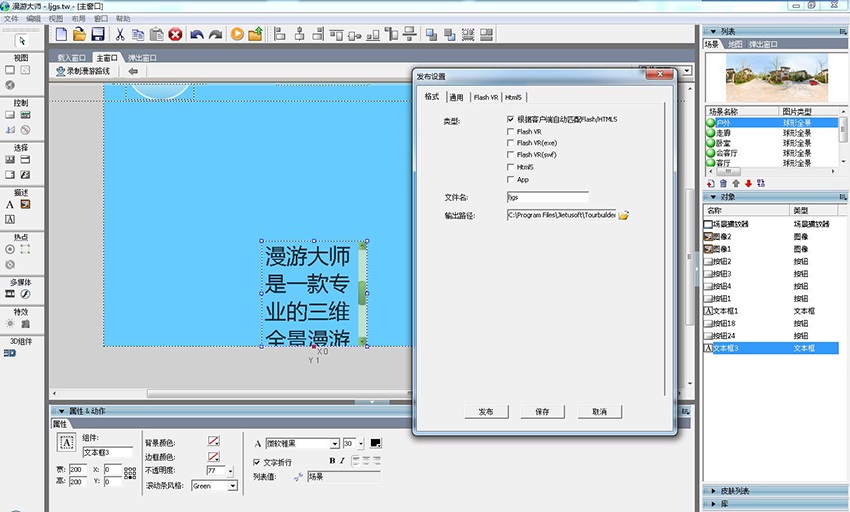Open a project with the folder icon
The width and height of the screenshot is (850, 512).
click(x=80, y=34)
